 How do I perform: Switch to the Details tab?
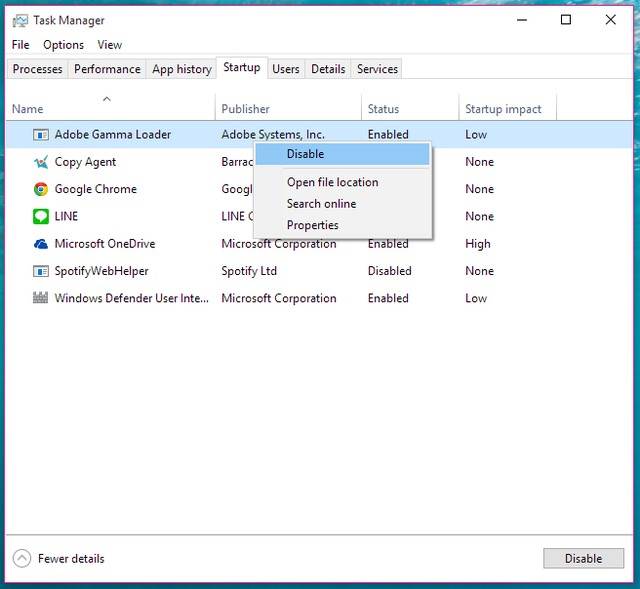(328, 69)
